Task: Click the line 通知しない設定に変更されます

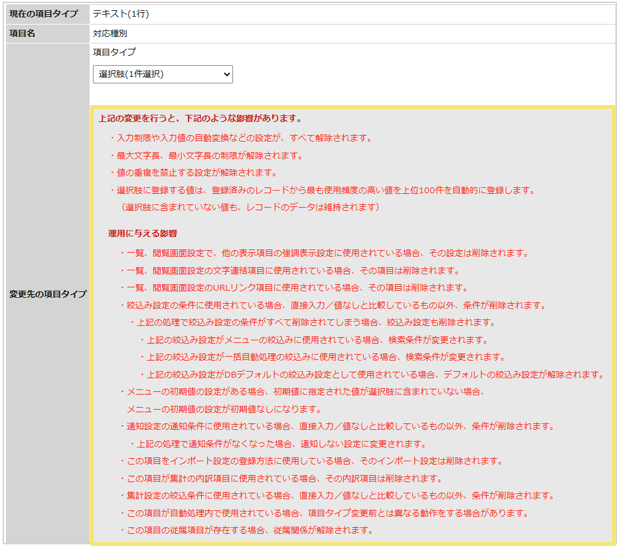Action: click(278, 444)
